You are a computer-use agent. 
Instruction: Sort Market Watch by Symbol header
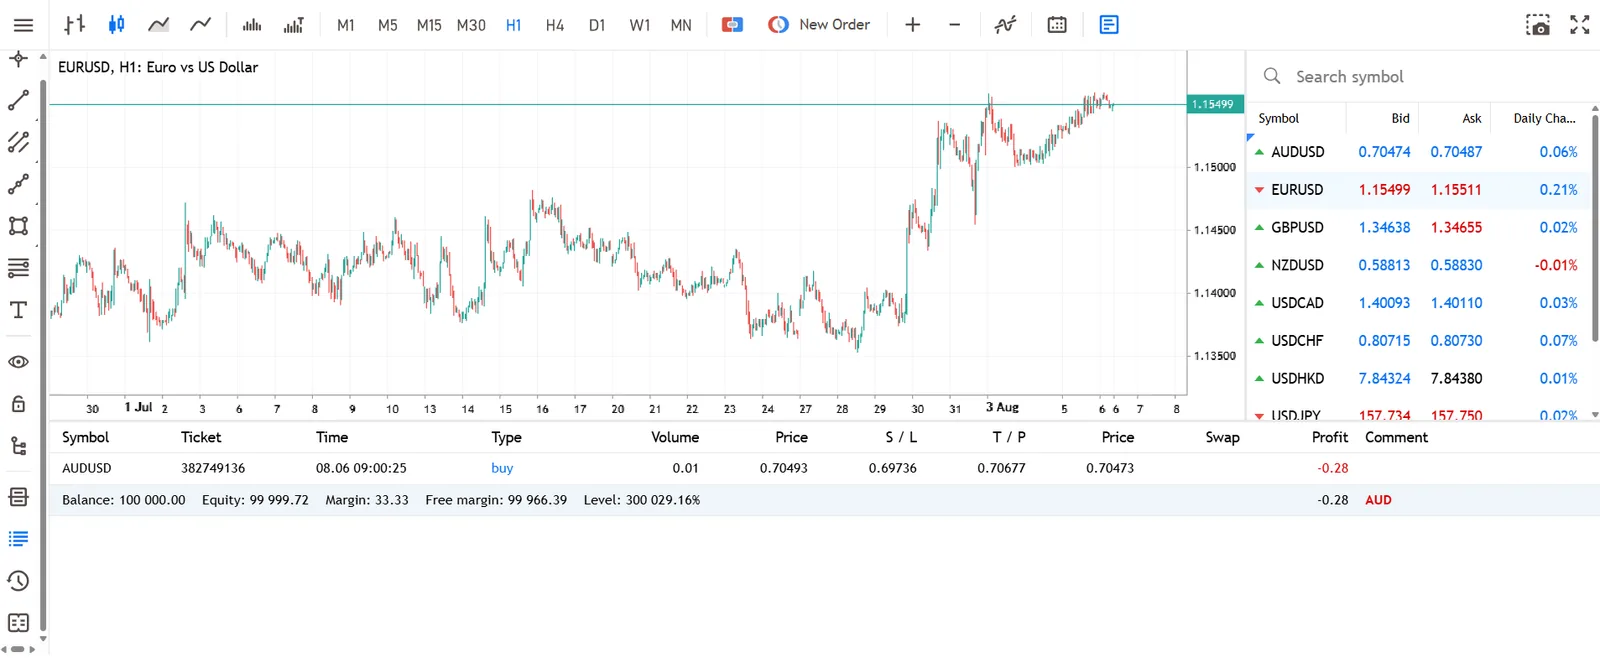tap(1278, 118)
